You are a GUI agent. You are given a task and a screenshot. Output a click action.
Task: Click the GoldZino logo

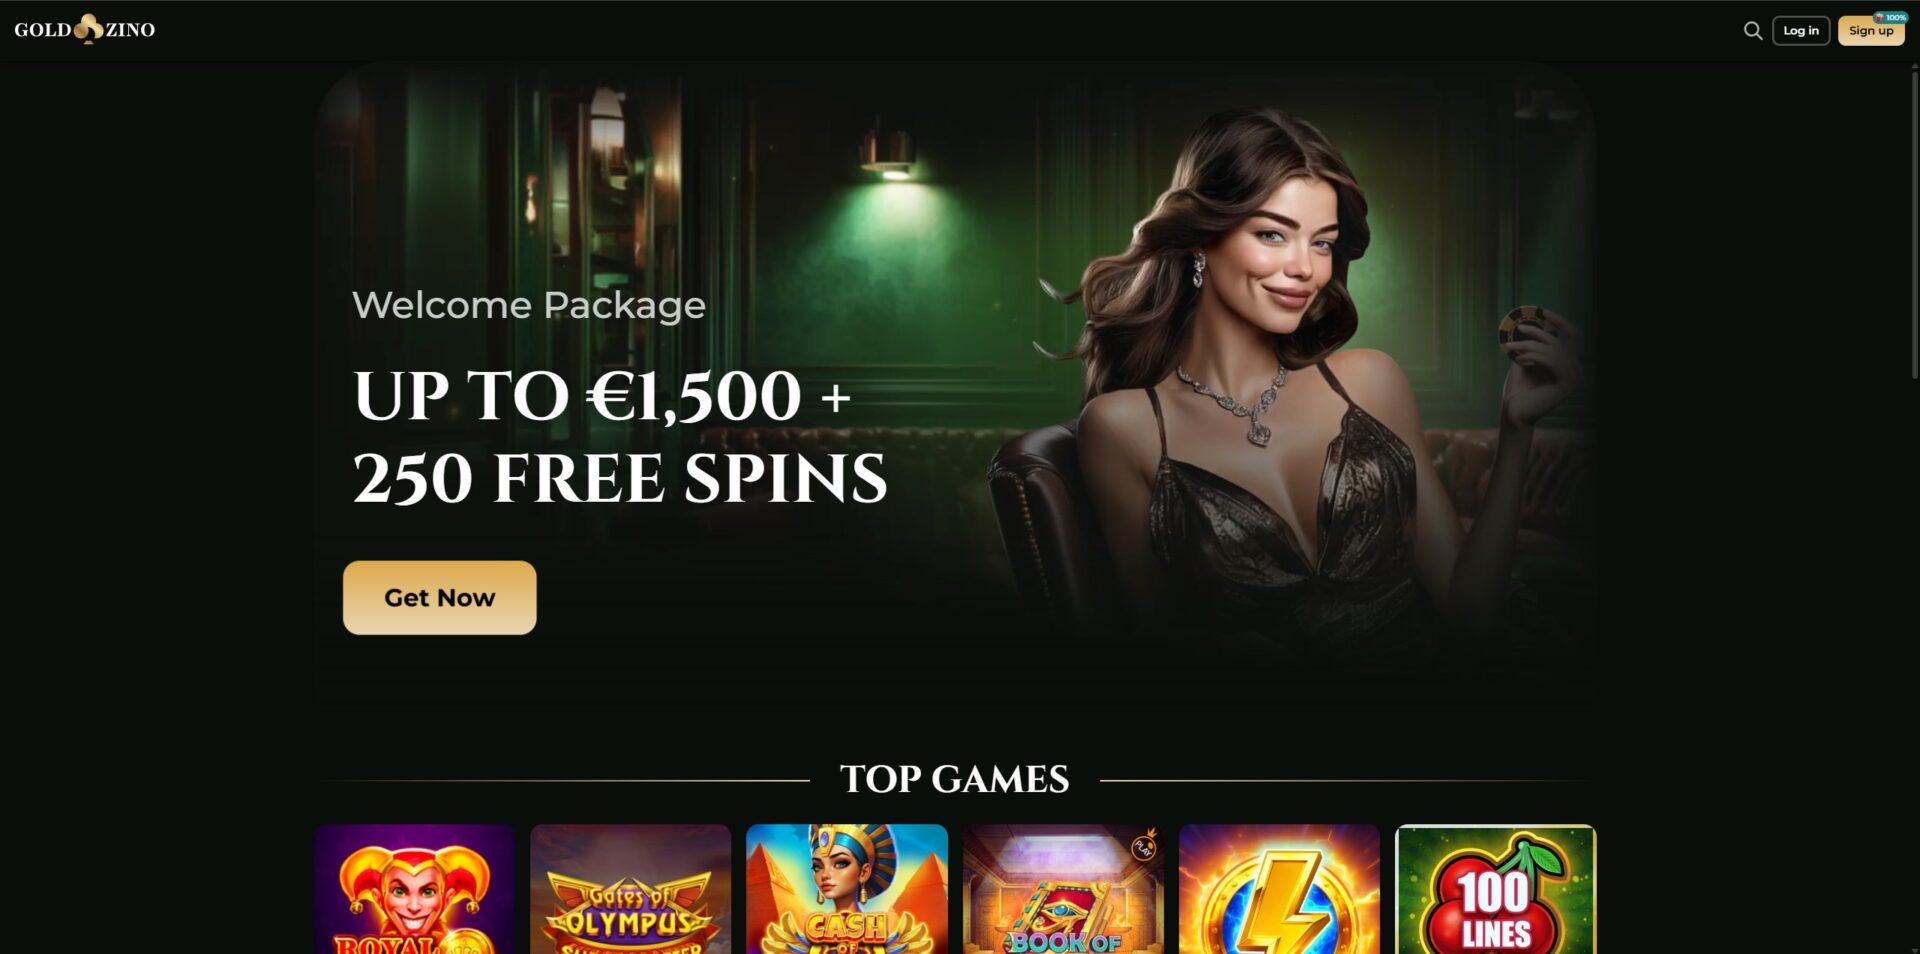pyautogui.click(x=85, y=29)
